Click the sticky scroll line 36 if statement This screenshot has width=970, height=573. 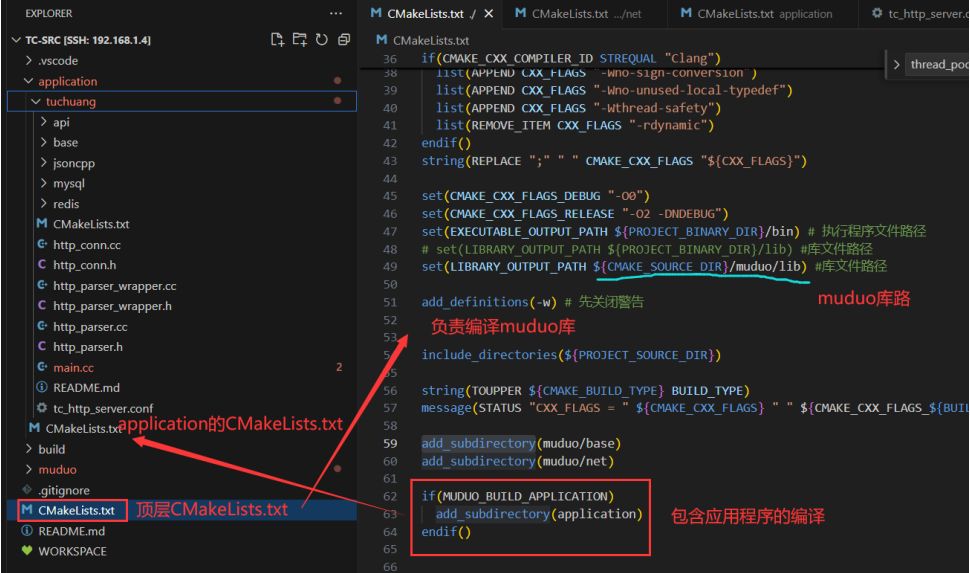(x=570, y=59)
